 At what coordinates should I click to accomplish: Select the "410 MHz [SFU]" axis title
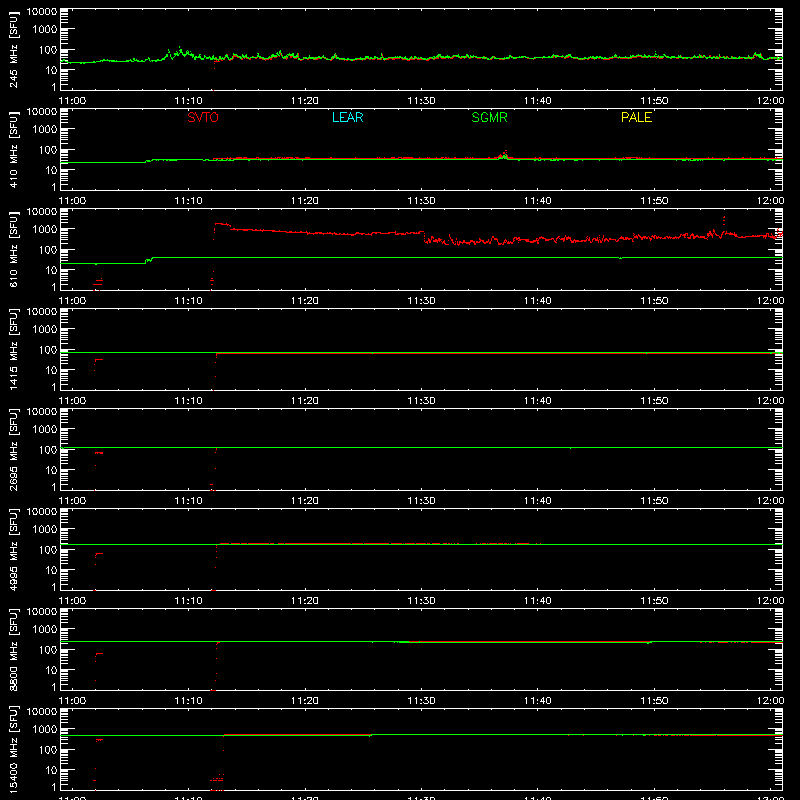click(x=13, y=149)
